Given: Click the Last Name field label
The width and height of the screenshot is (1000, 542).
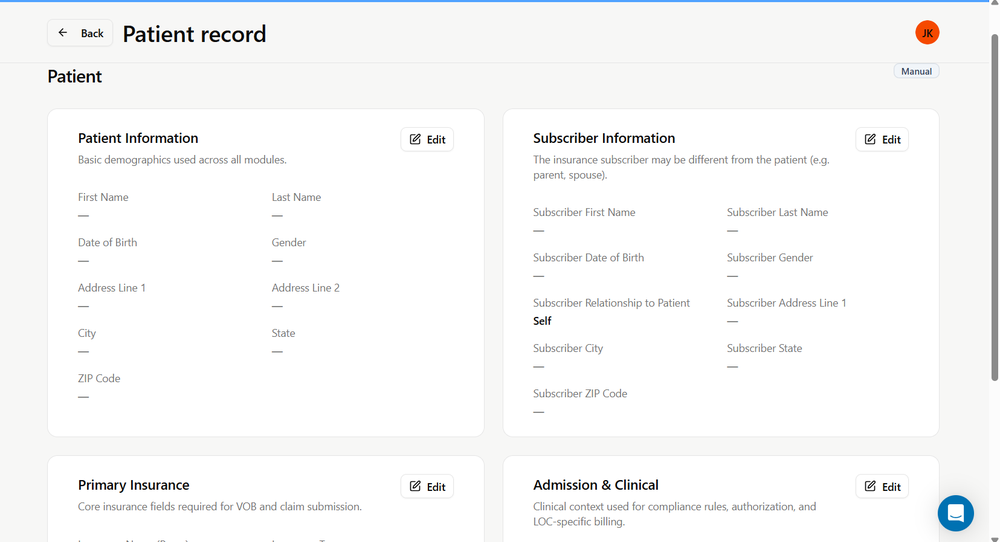Looking at the screenshot, I should coord(296,197).
